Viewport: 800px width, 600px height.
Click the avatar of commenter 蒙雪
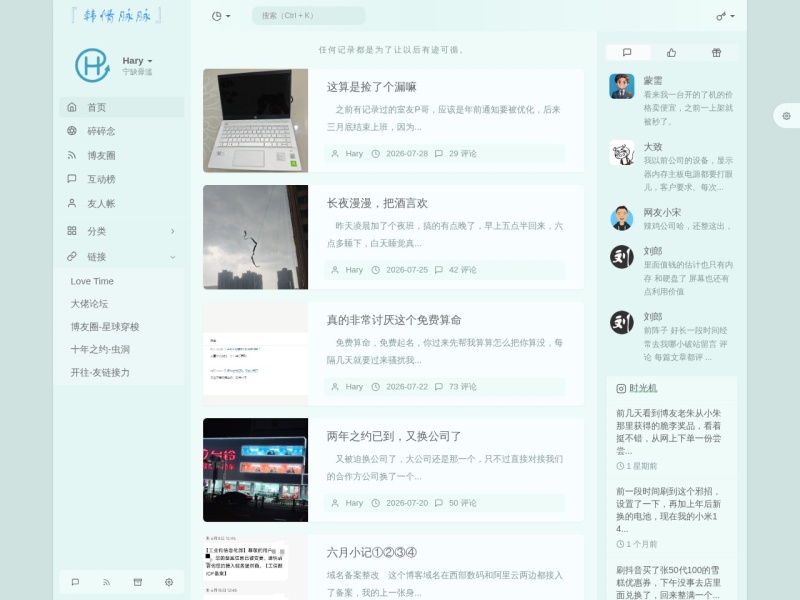[x=622, y=86]
